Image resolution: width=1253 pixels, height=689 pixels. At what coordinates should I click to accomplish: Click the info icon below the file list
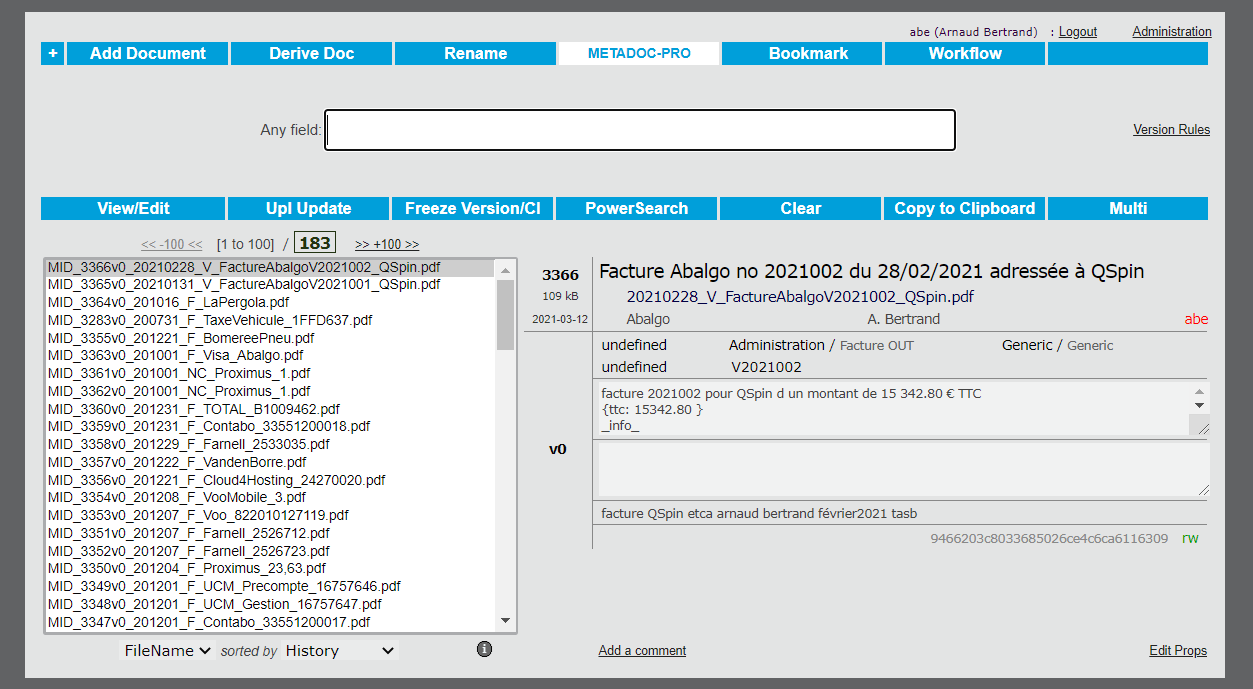485,649
